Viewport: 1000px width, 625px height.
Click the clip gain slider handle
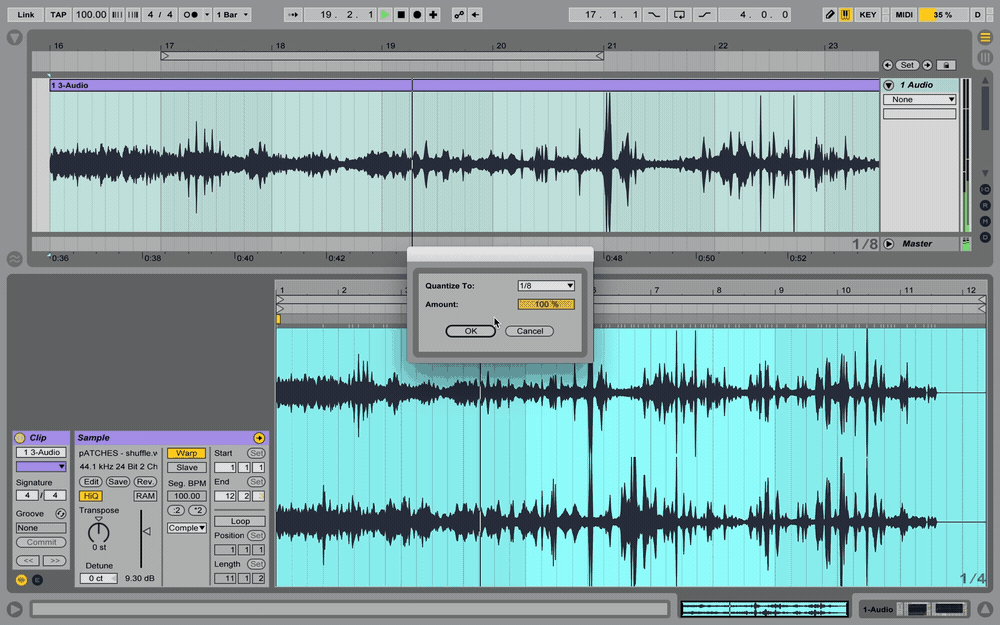[x=146, y=531]
